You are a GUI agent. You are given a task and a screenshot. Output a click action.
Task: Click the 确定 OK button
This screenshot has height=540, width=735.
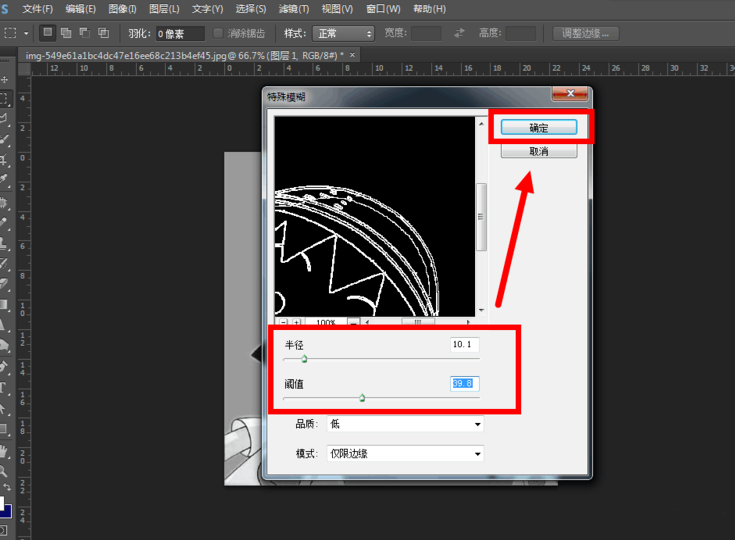[x=539, y=128]
